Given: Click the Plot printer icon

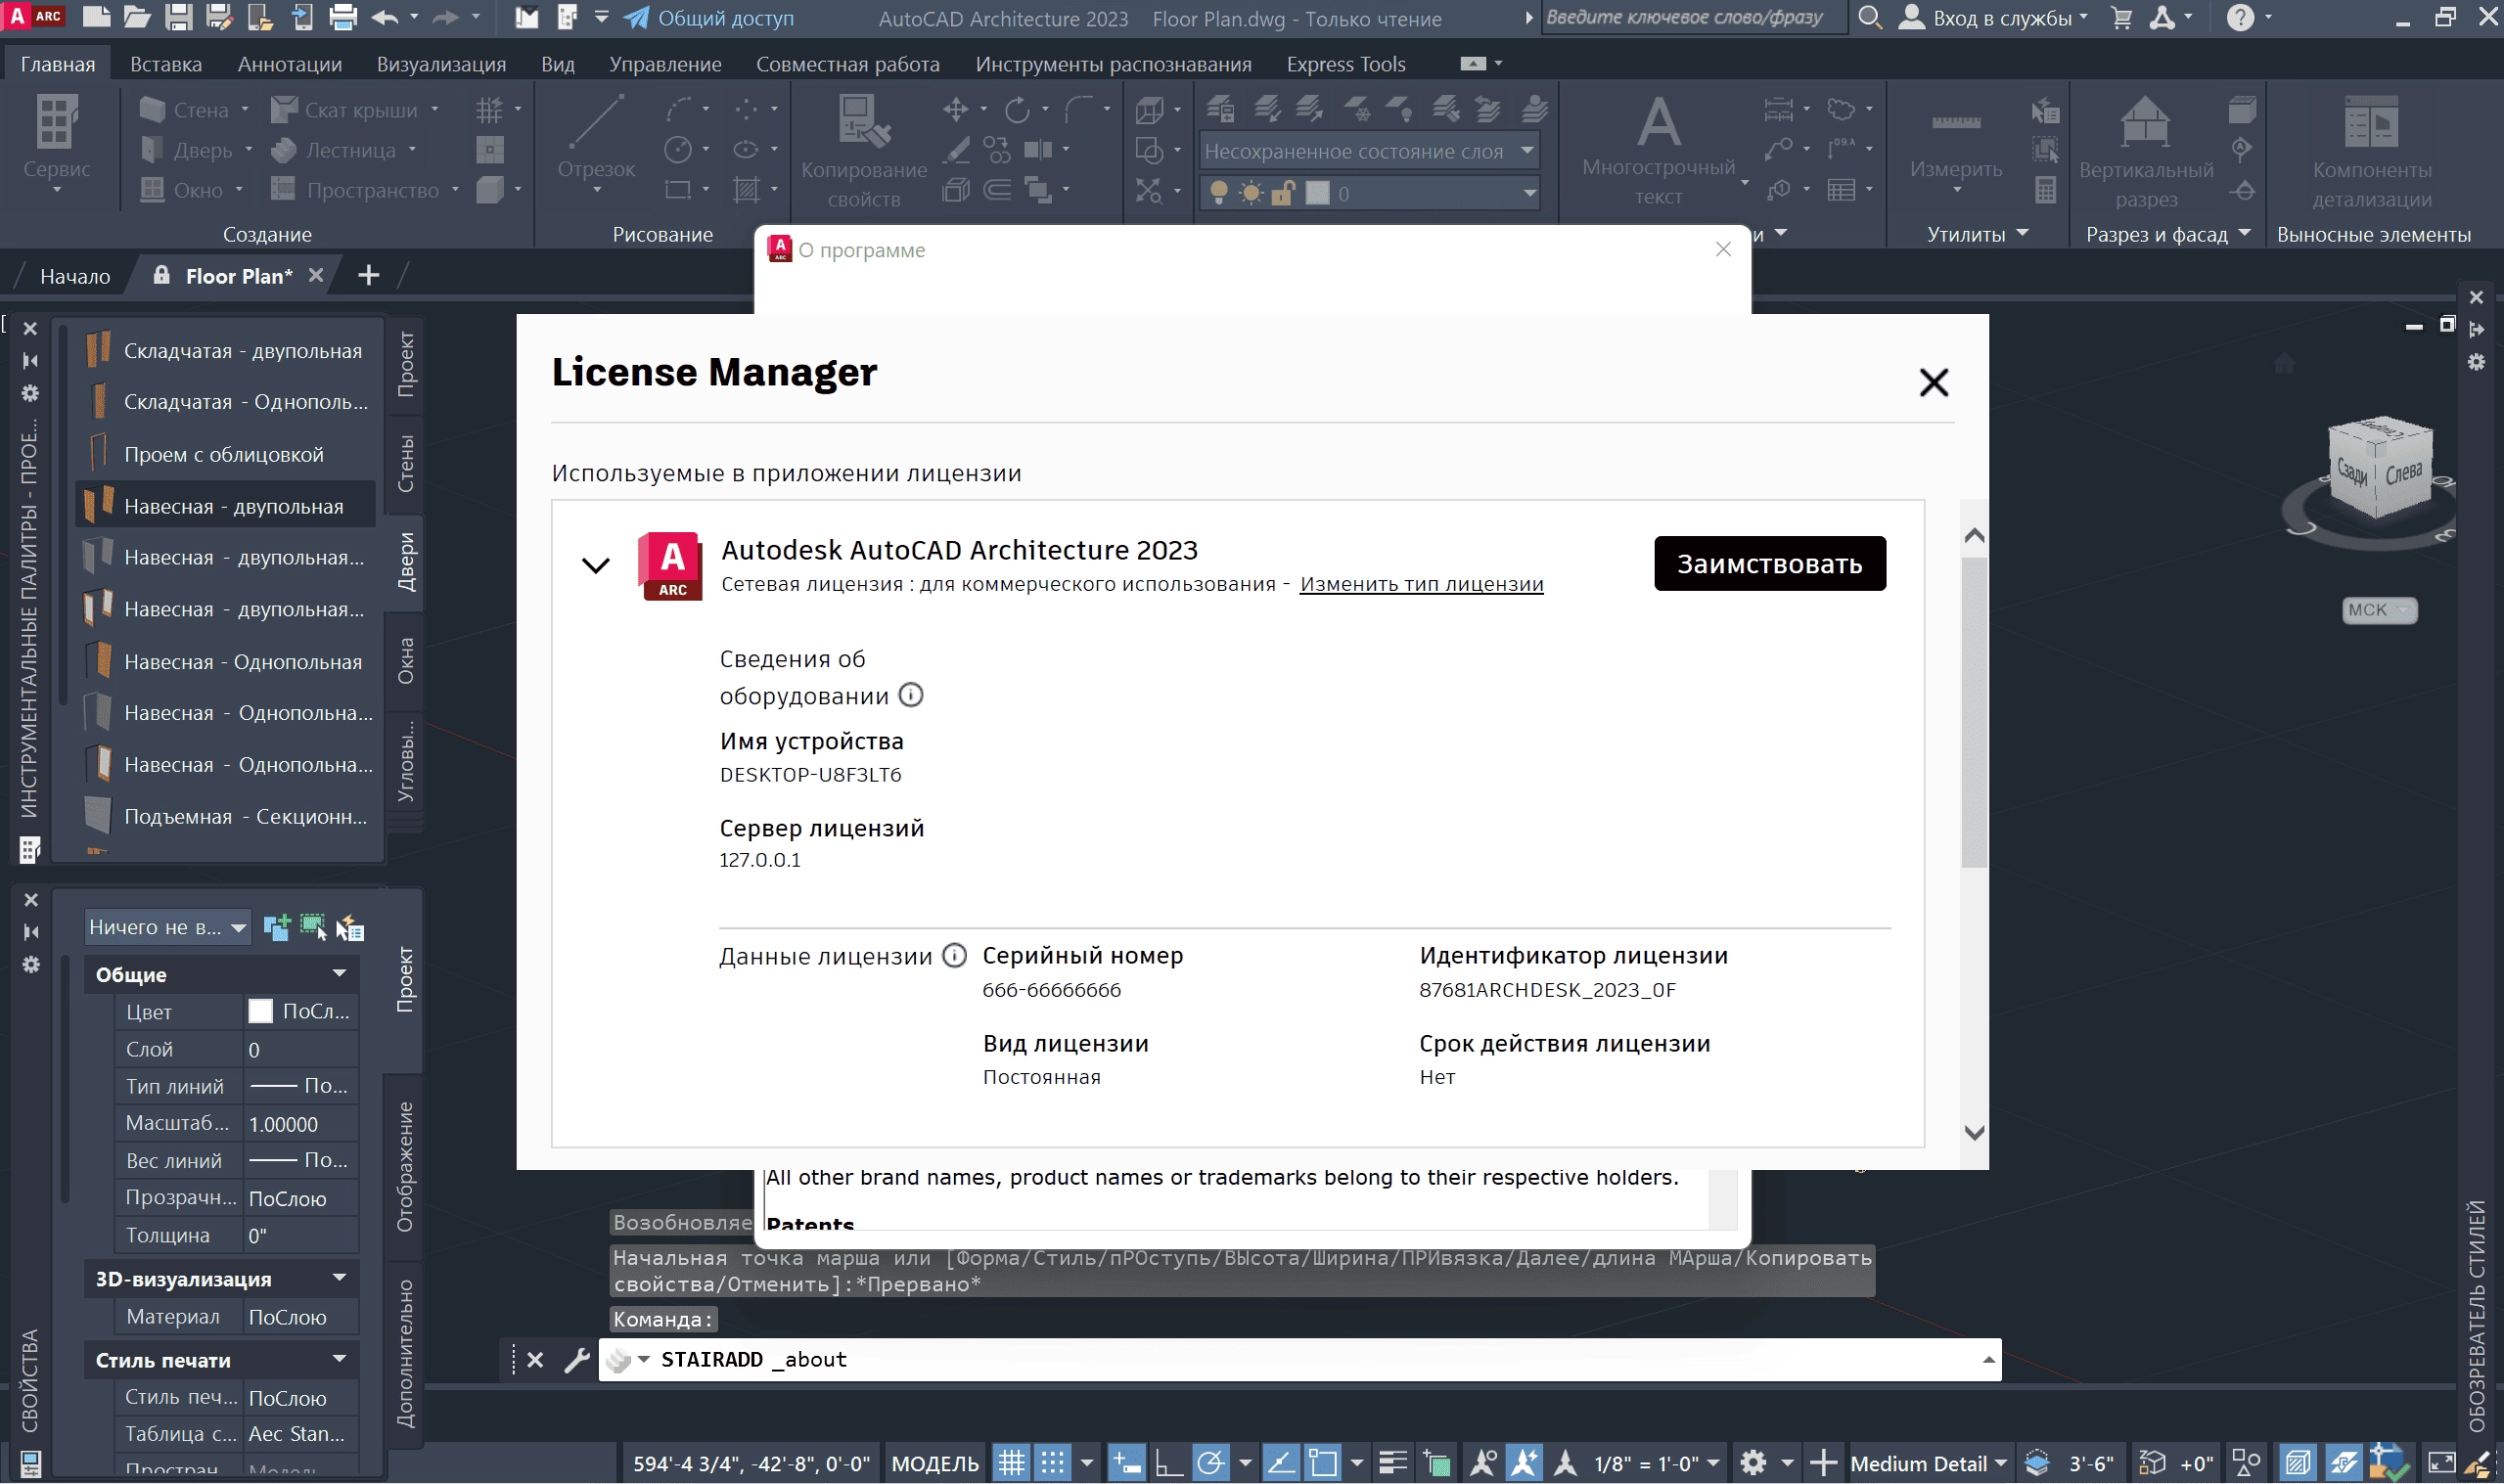Looking at the screenshot, I should click(x=343, y=17).
